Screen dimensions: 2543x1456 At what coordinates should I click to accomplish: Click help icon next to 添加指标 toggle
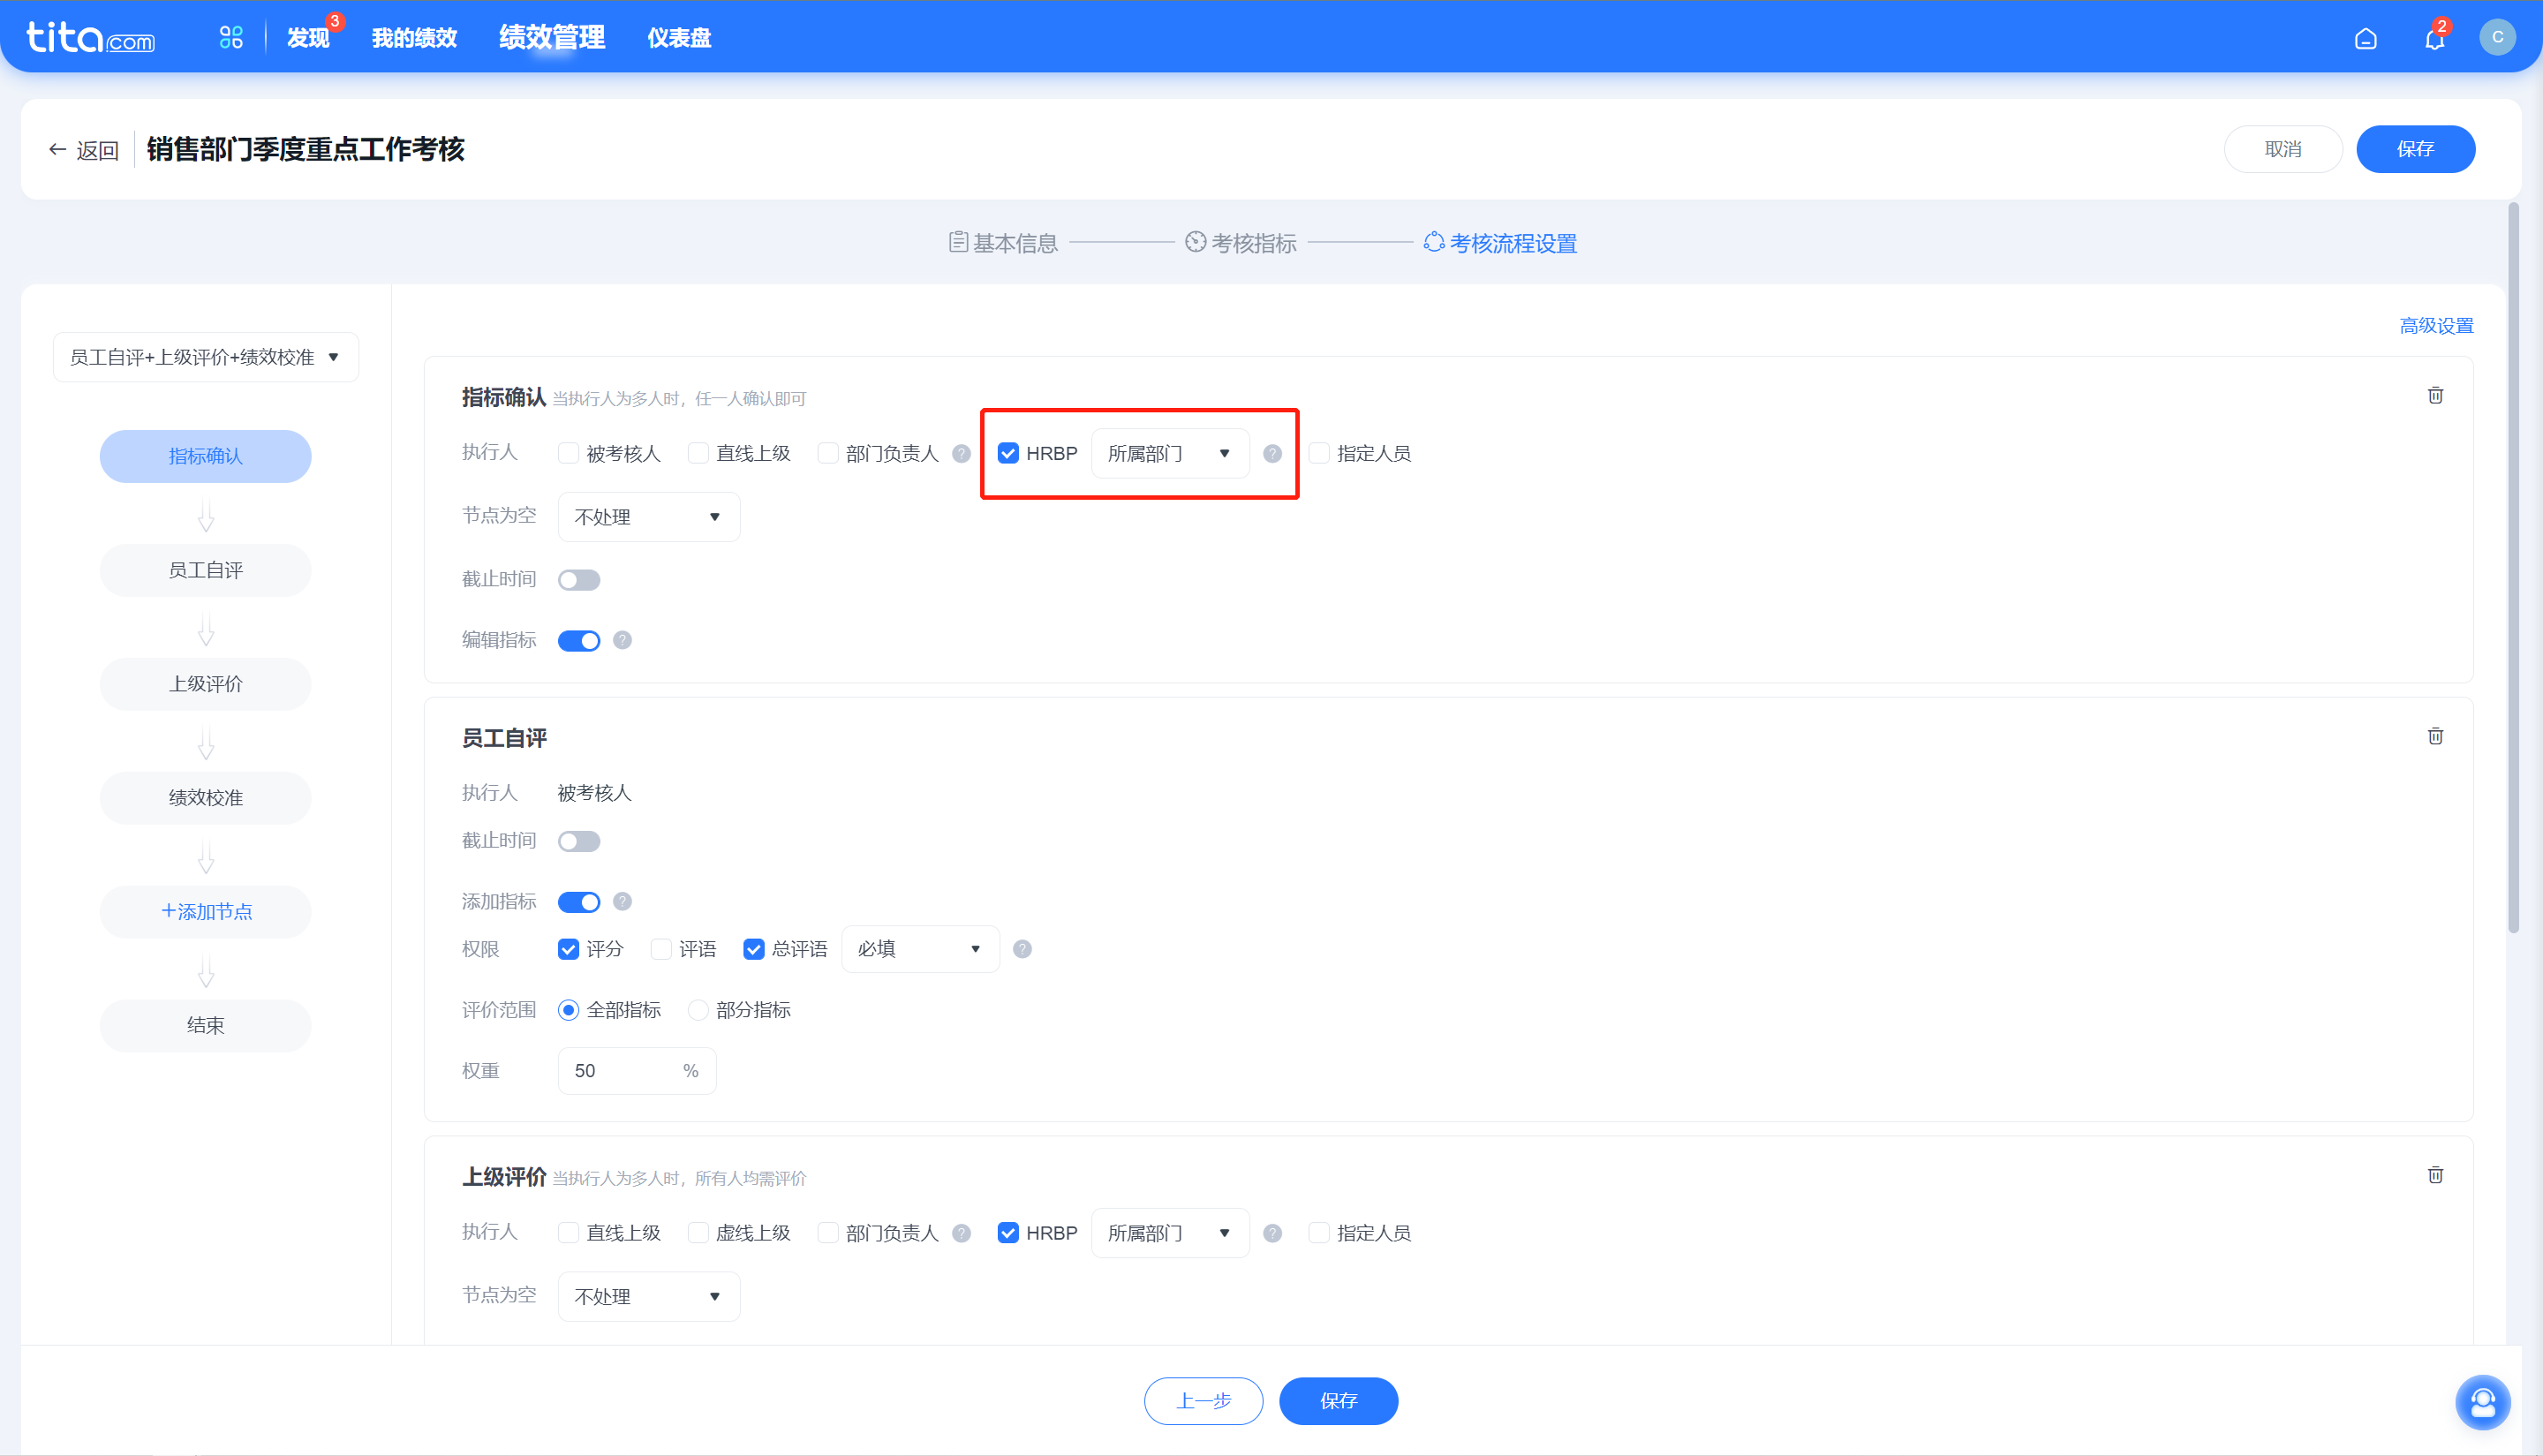coord(622,902)
